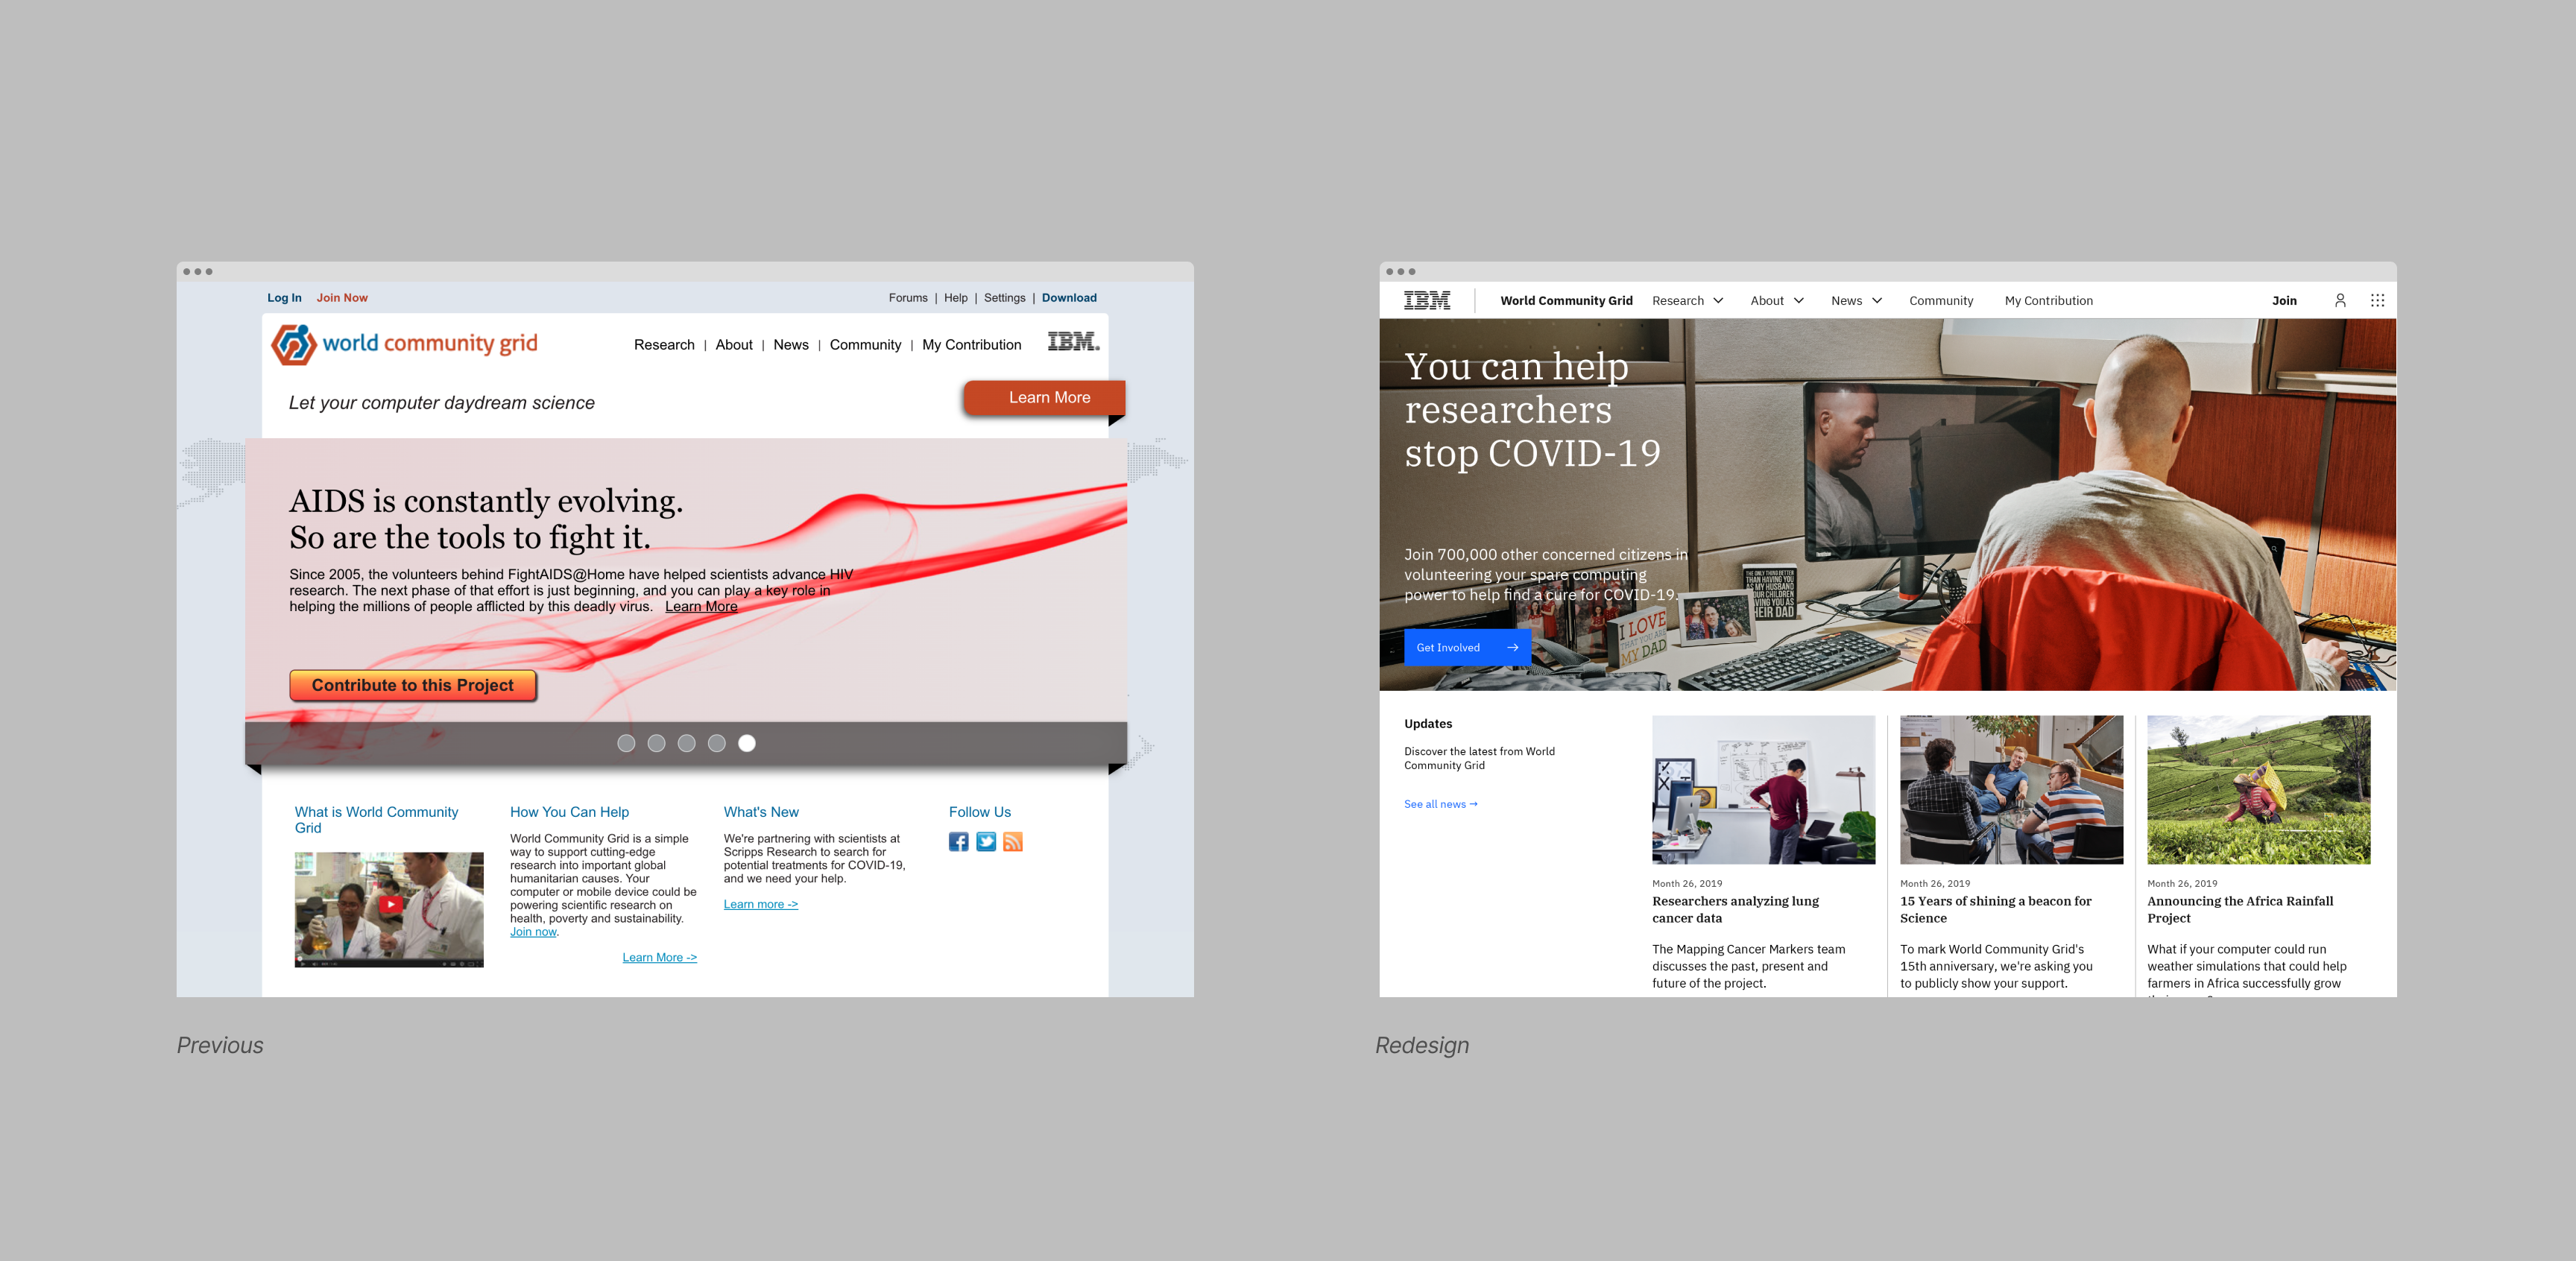Select the fifth active carousel dot
The image size is (2576, 1261).
(x=747, y=743)
